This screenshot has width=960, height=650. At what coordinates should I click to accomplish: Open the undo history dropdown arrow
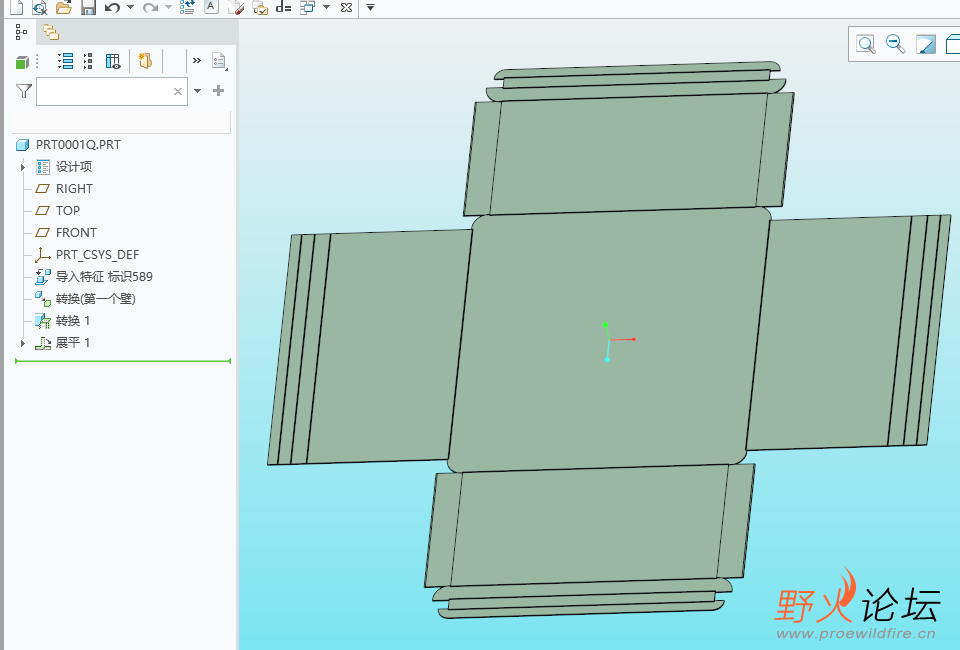(x=130, y=7)
